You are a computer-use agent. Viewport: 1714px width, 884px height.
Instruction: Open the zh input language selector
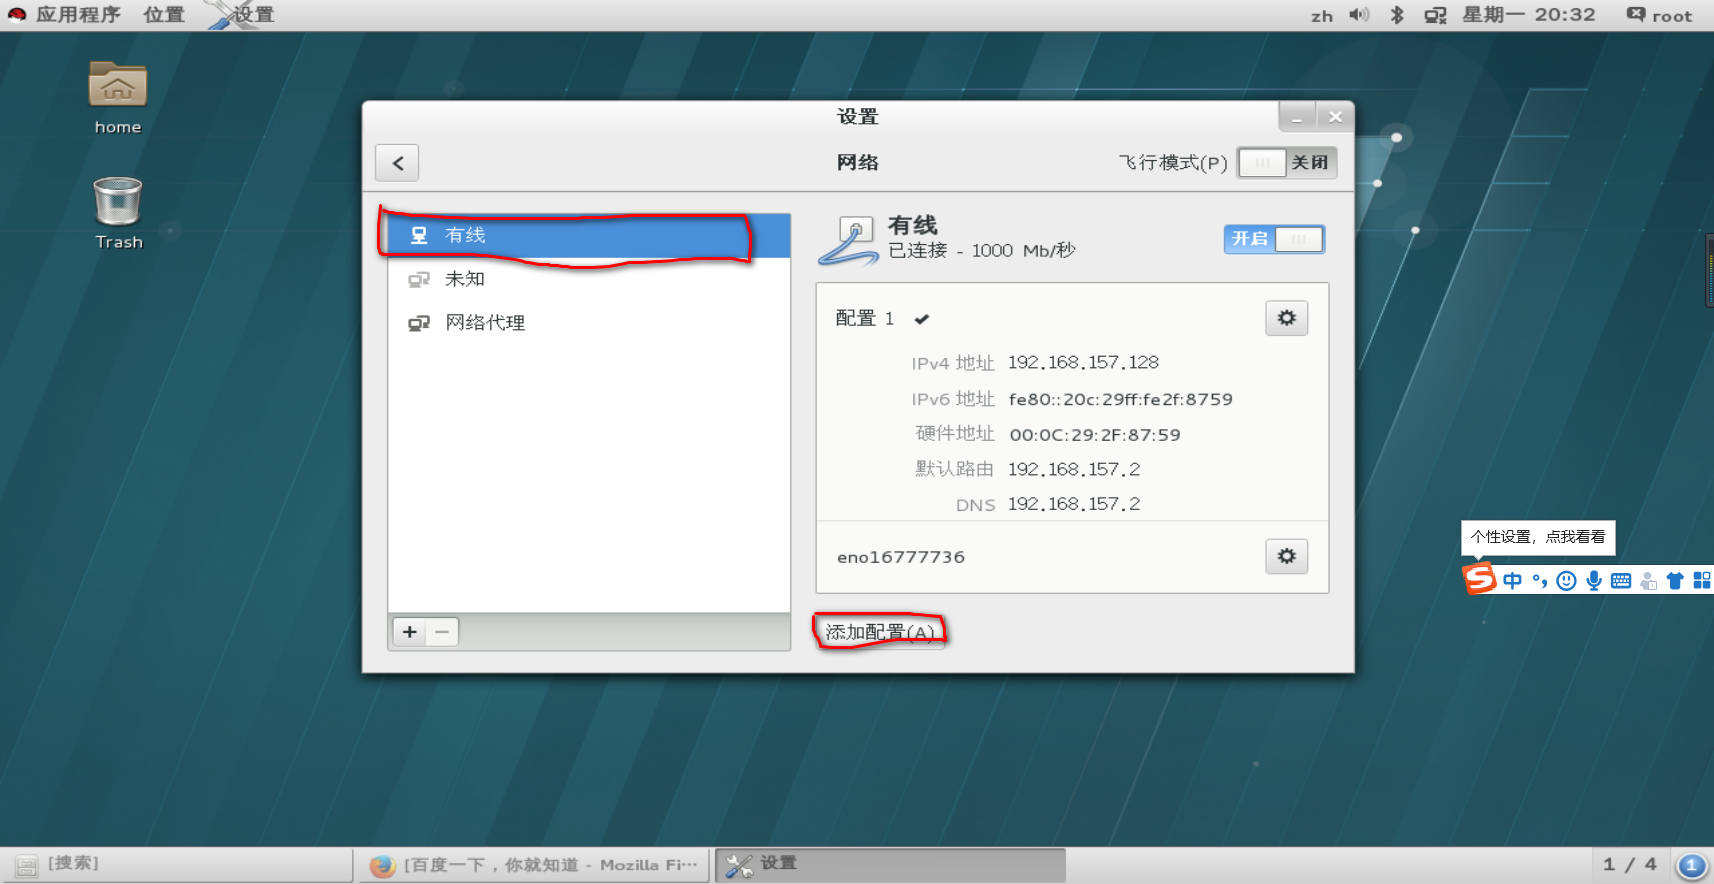click(1322, 16)
